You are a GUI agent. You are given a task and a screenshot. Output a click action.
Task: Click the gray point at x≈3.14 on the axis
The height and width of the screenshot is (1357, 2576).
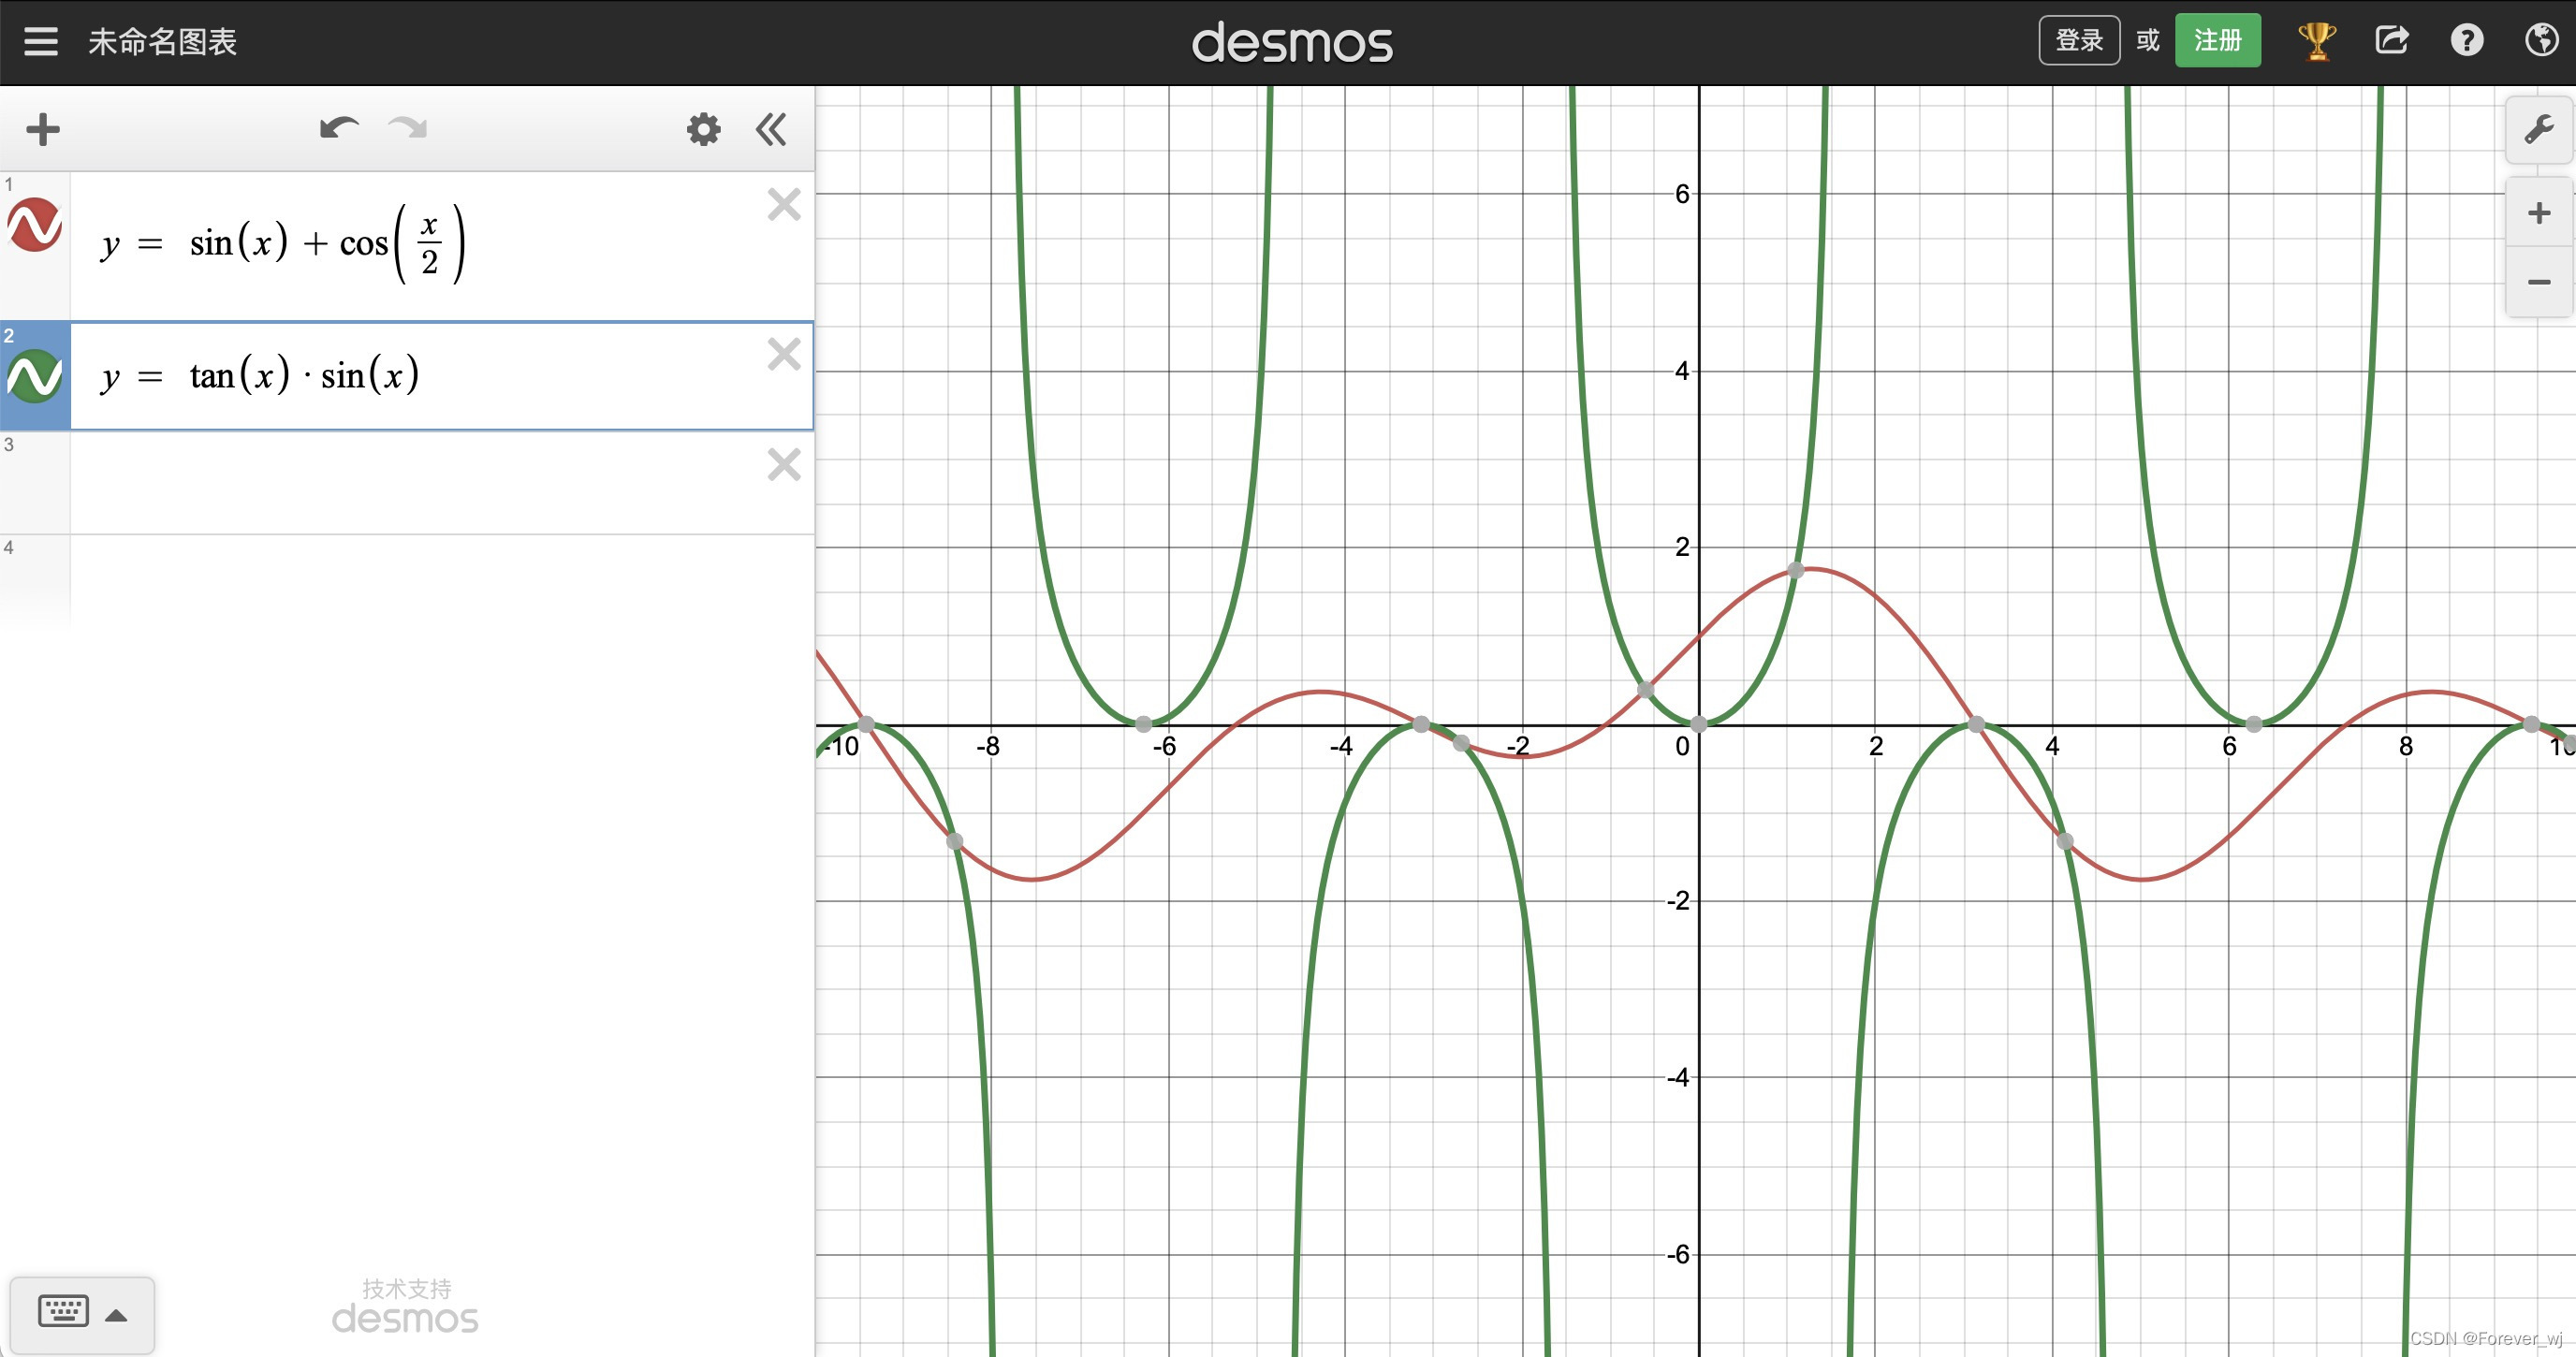[x=1976, y=724]
